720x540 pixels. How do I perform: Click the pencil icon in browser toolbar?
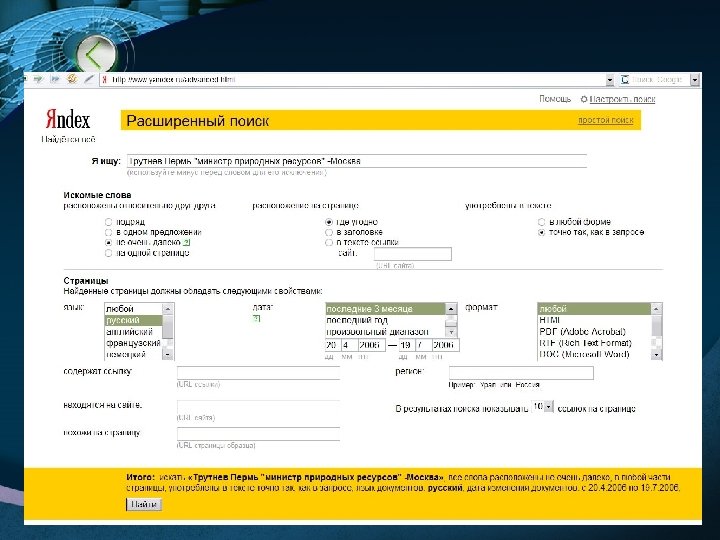point(89,79)
